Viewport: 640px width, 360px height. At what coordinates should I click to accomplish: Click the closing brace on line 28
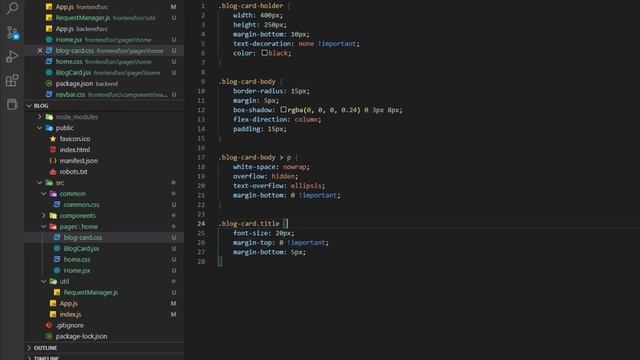point(220,261)
